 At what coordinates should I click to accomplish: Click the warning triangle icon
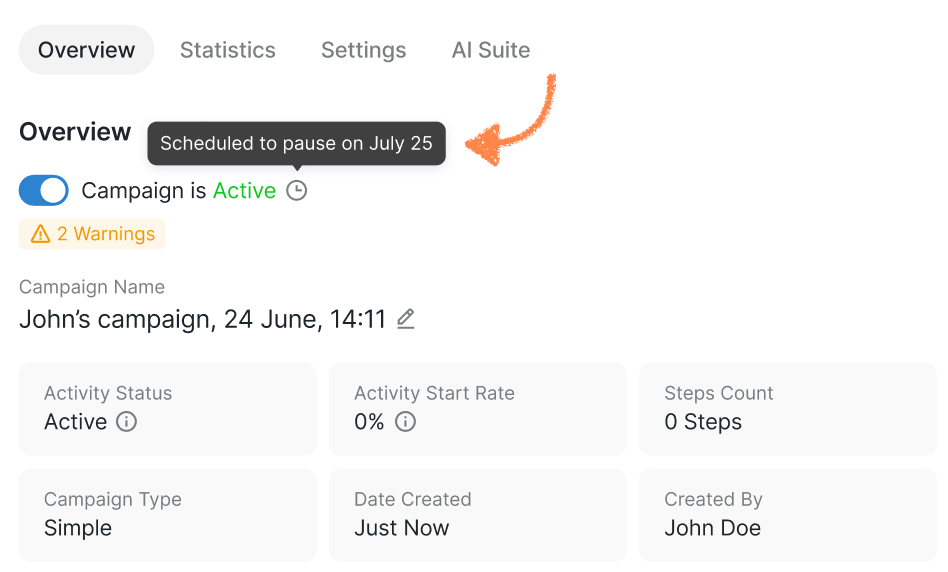pyautogui.click(x=40, y=234)
